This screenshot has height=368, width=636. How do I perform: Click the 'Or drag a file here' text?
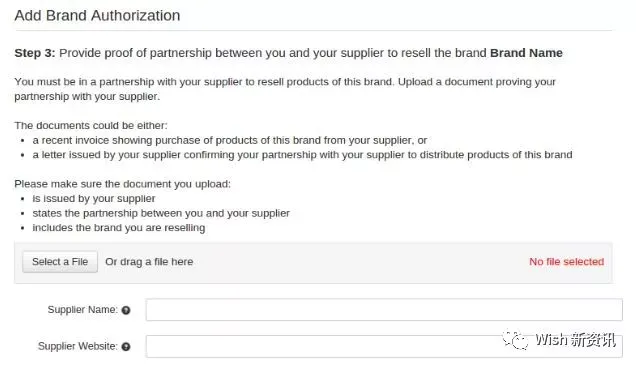(149, 262)
